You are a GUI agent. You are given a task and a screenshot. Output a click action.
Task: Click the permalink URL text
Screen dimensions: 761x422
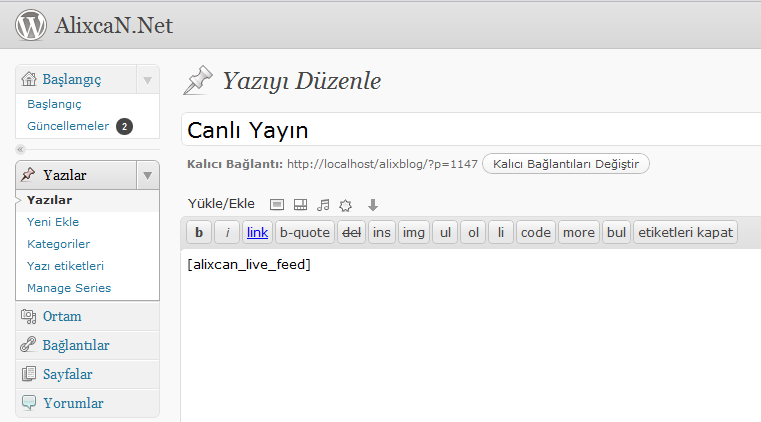(x=382, y=164)
